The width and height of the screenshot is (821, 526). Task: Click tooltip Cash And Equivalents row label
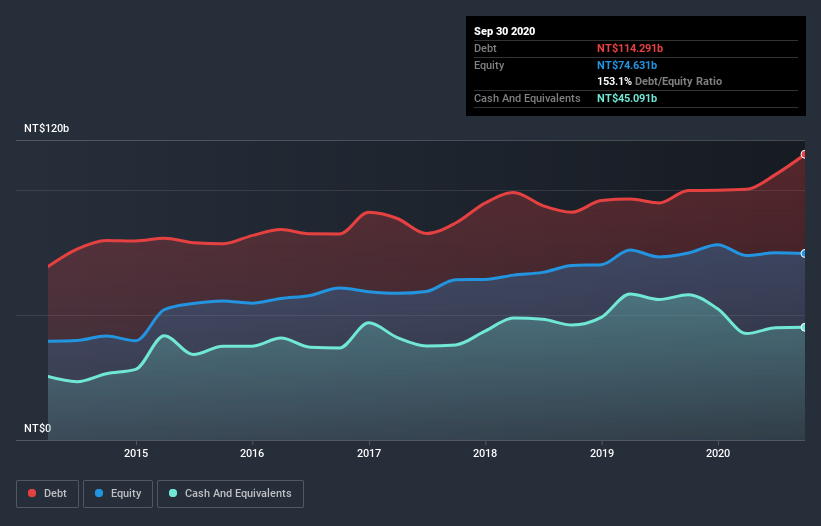527,98
